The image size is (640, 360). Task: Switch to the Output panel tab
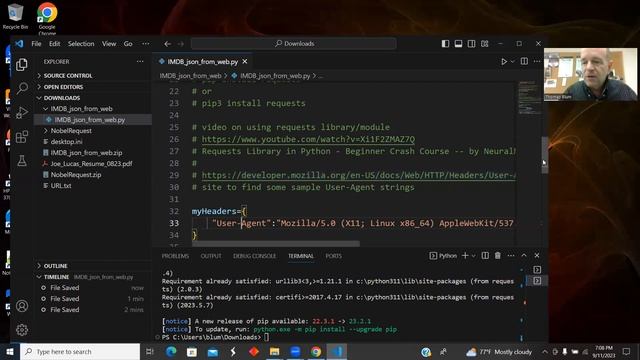coord(211,256)
